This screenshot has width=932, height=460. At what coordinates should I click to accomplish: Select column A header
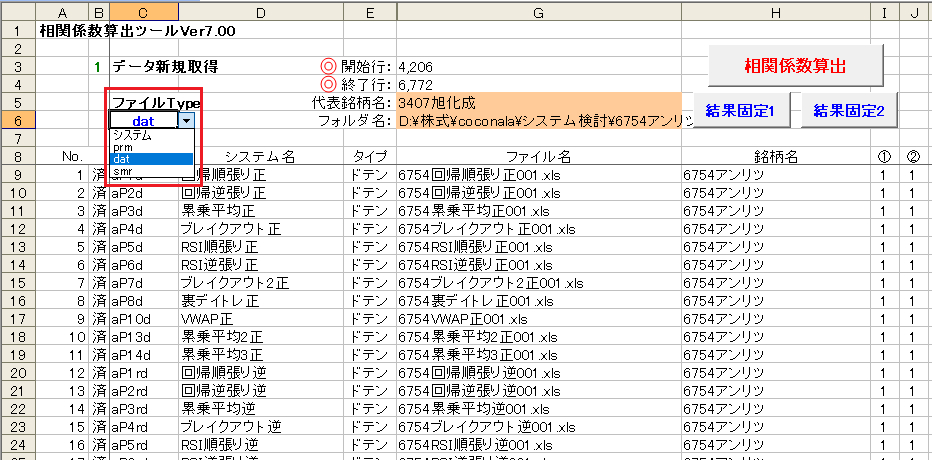tap(62, 13)
